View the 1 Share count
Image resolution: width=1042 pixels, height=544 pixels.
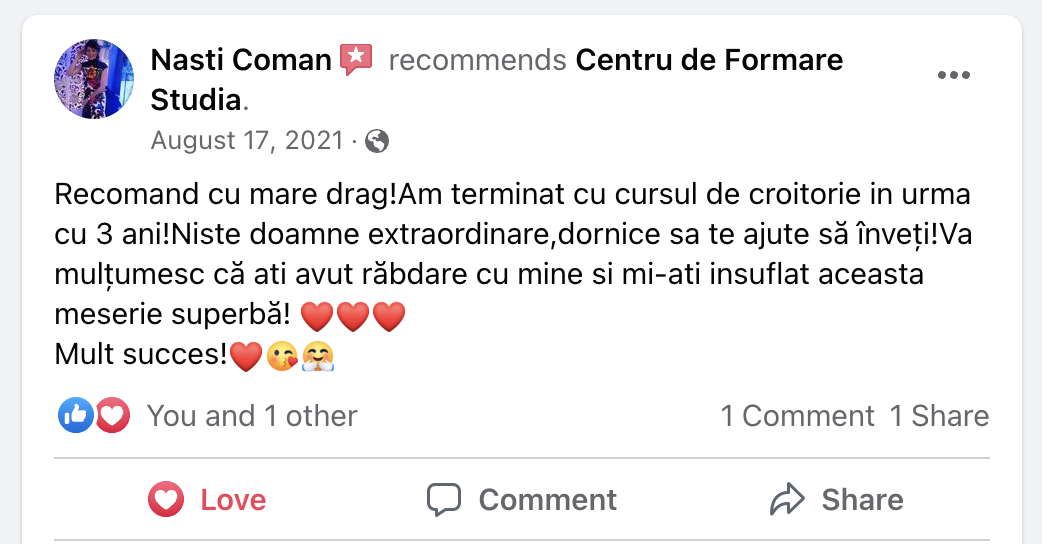[939, 415]
